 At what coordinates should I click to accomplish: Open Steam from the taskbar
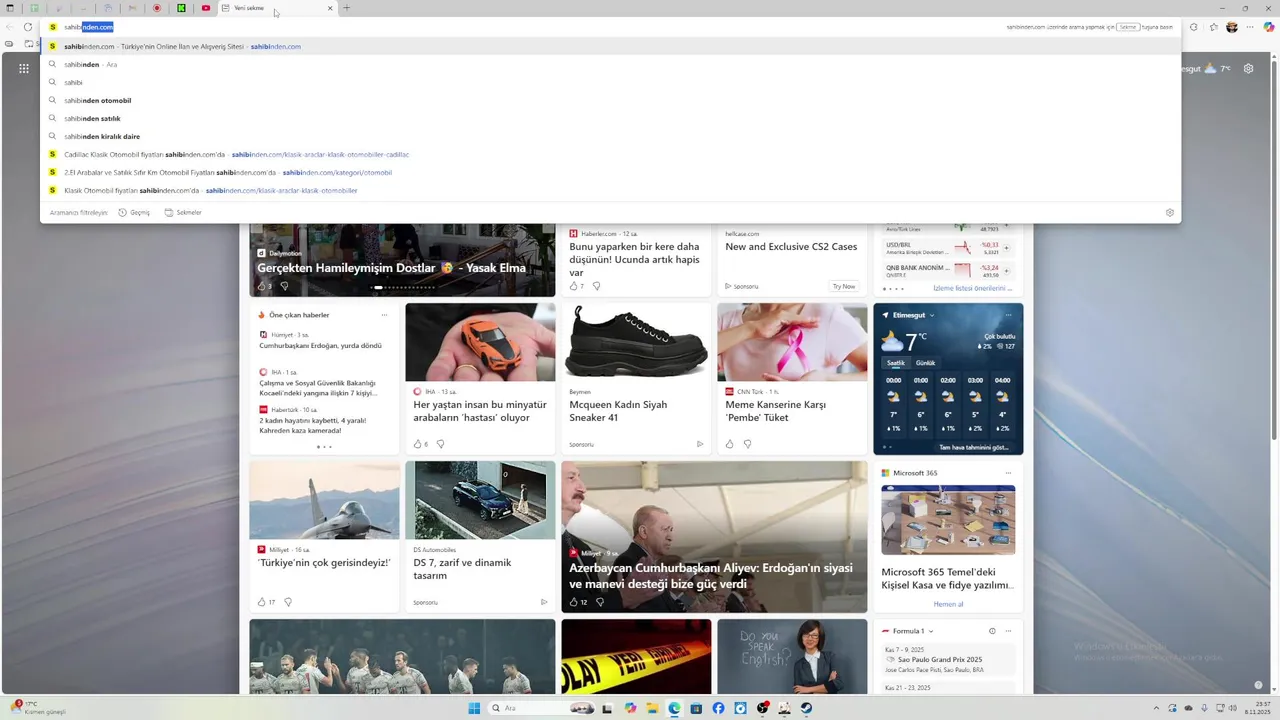tap(806, 708)
